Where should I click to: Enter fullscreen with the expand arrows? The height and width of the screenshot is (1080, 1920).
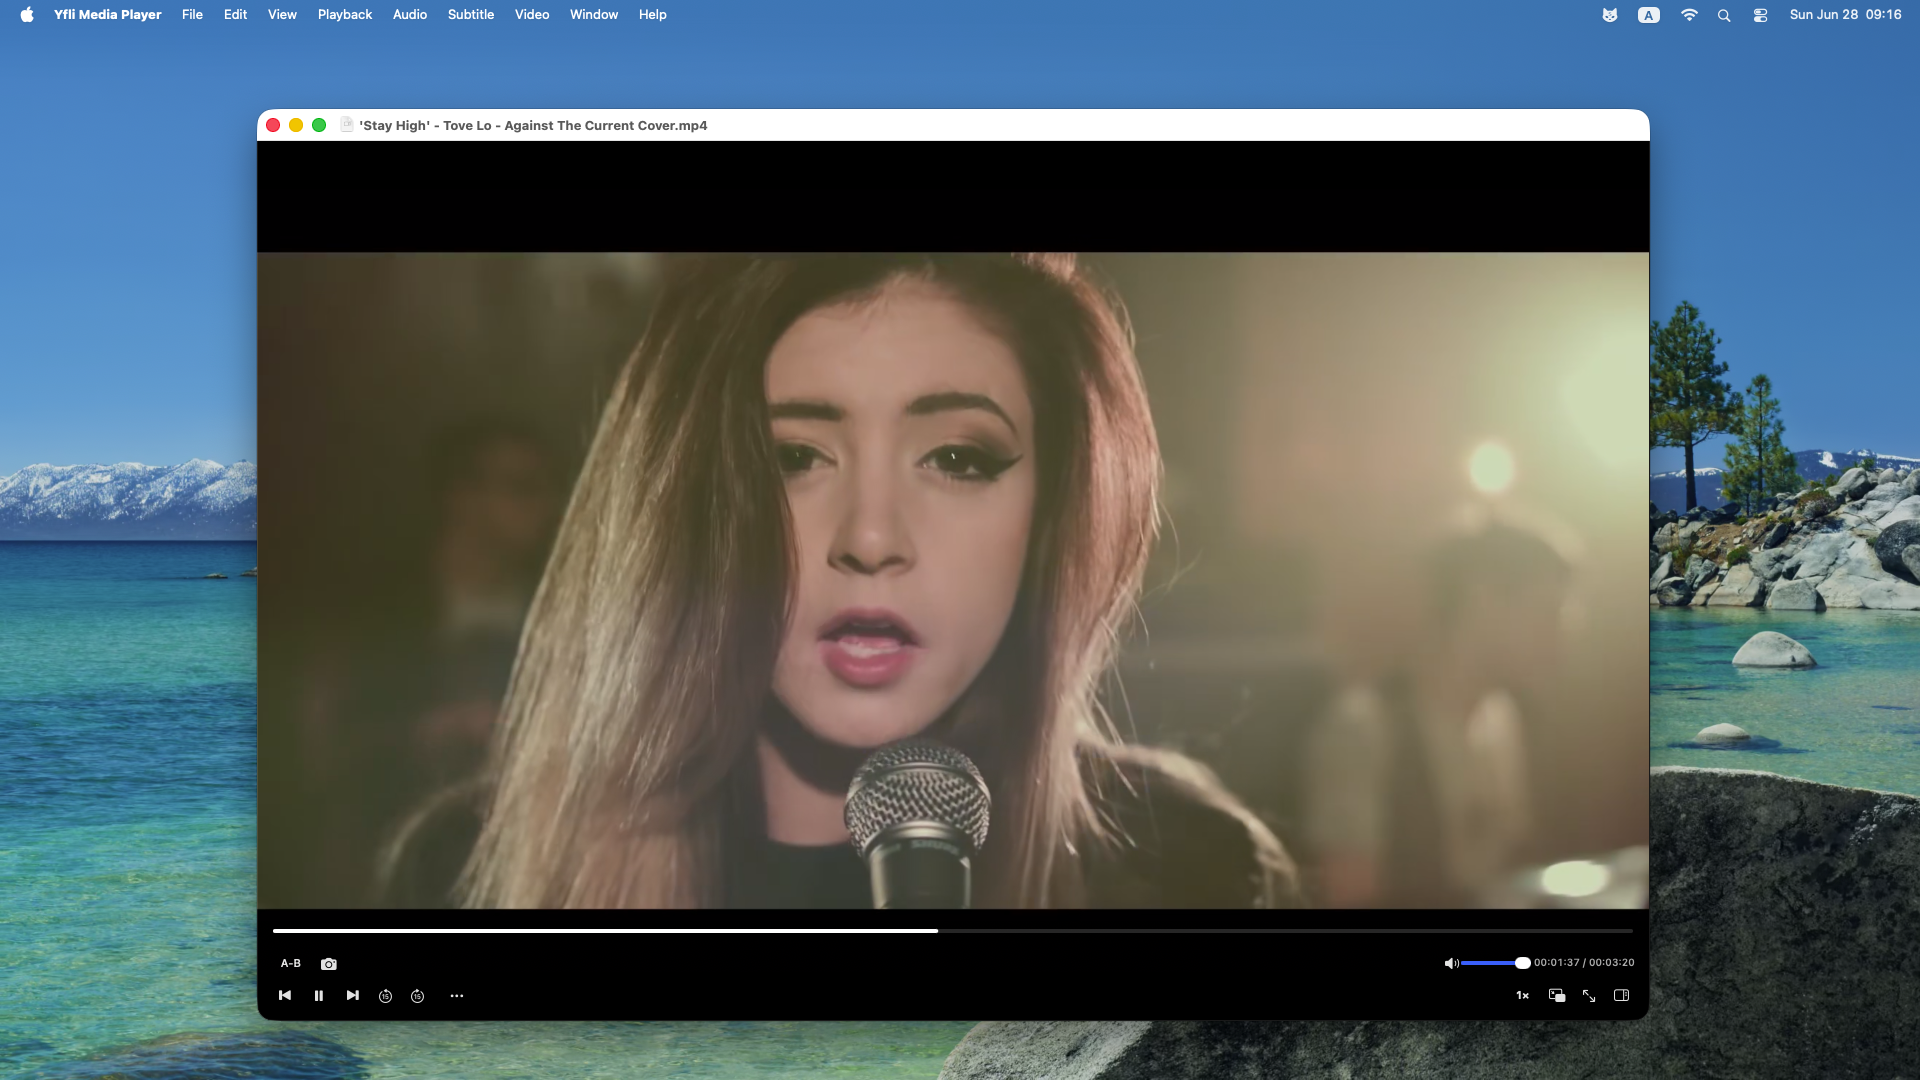click(1589, 995)
